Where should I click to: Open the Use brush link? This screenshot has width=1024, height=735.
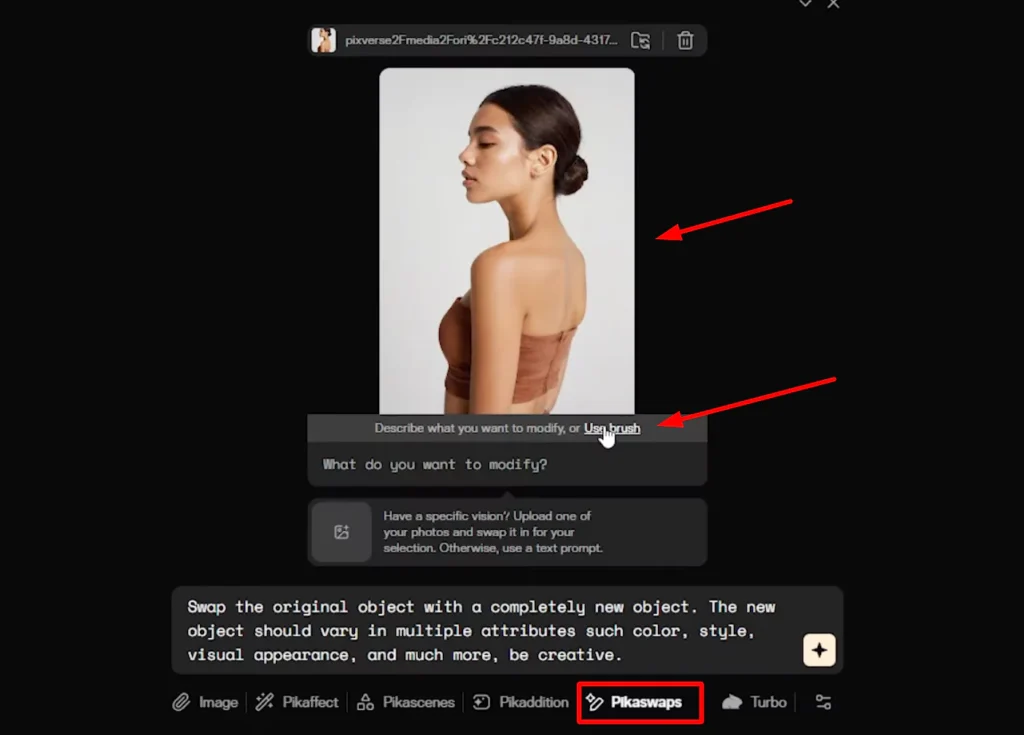[x=612, y=429]
